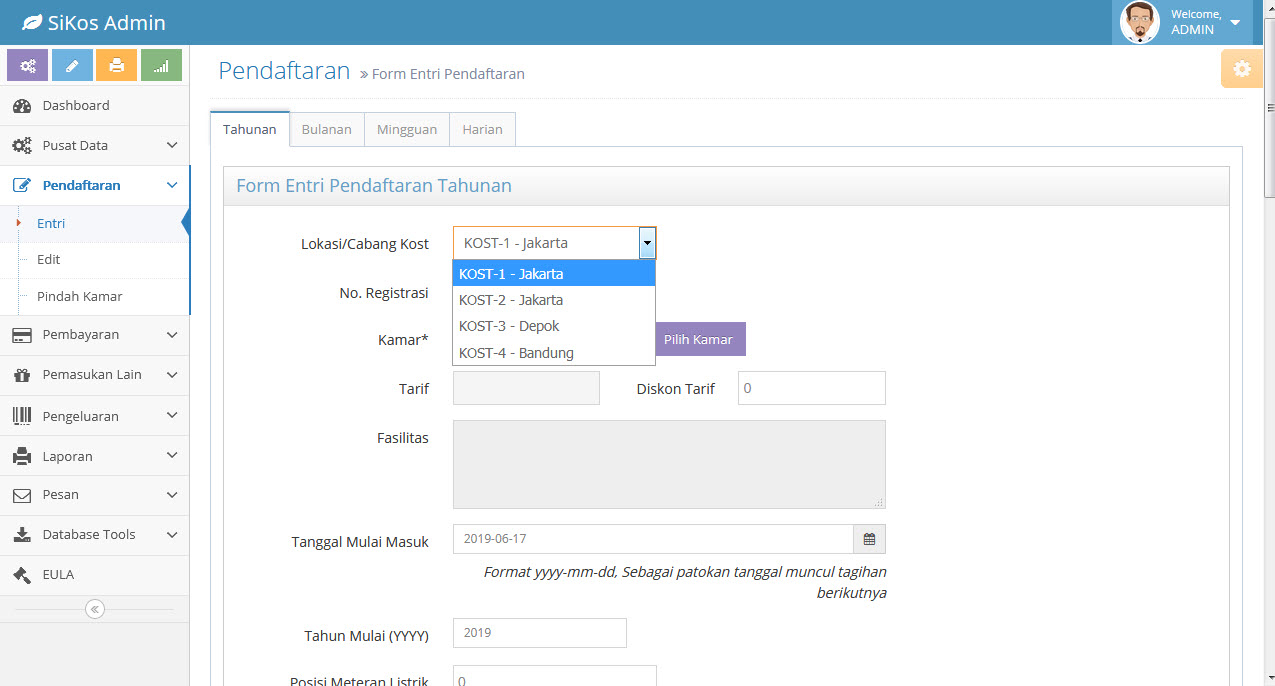Expand the Laporan menu chevron
1275x686 pixels.
point(172,455)
